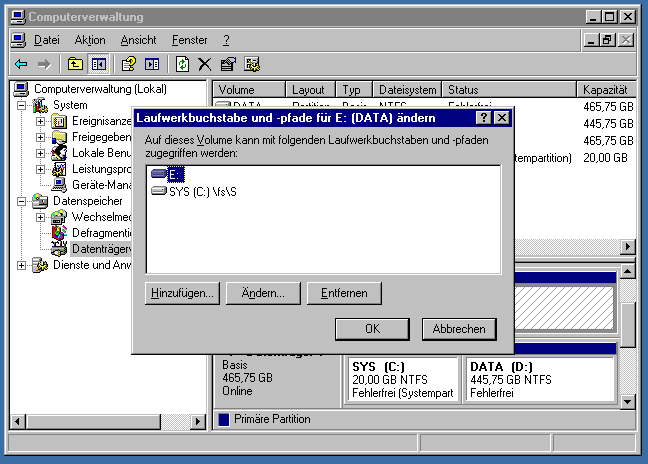The height and width of the screenshot is (464, 648).
Task: Select Computerverwaltung (Lokal) root node
Action: pos(100,89)
